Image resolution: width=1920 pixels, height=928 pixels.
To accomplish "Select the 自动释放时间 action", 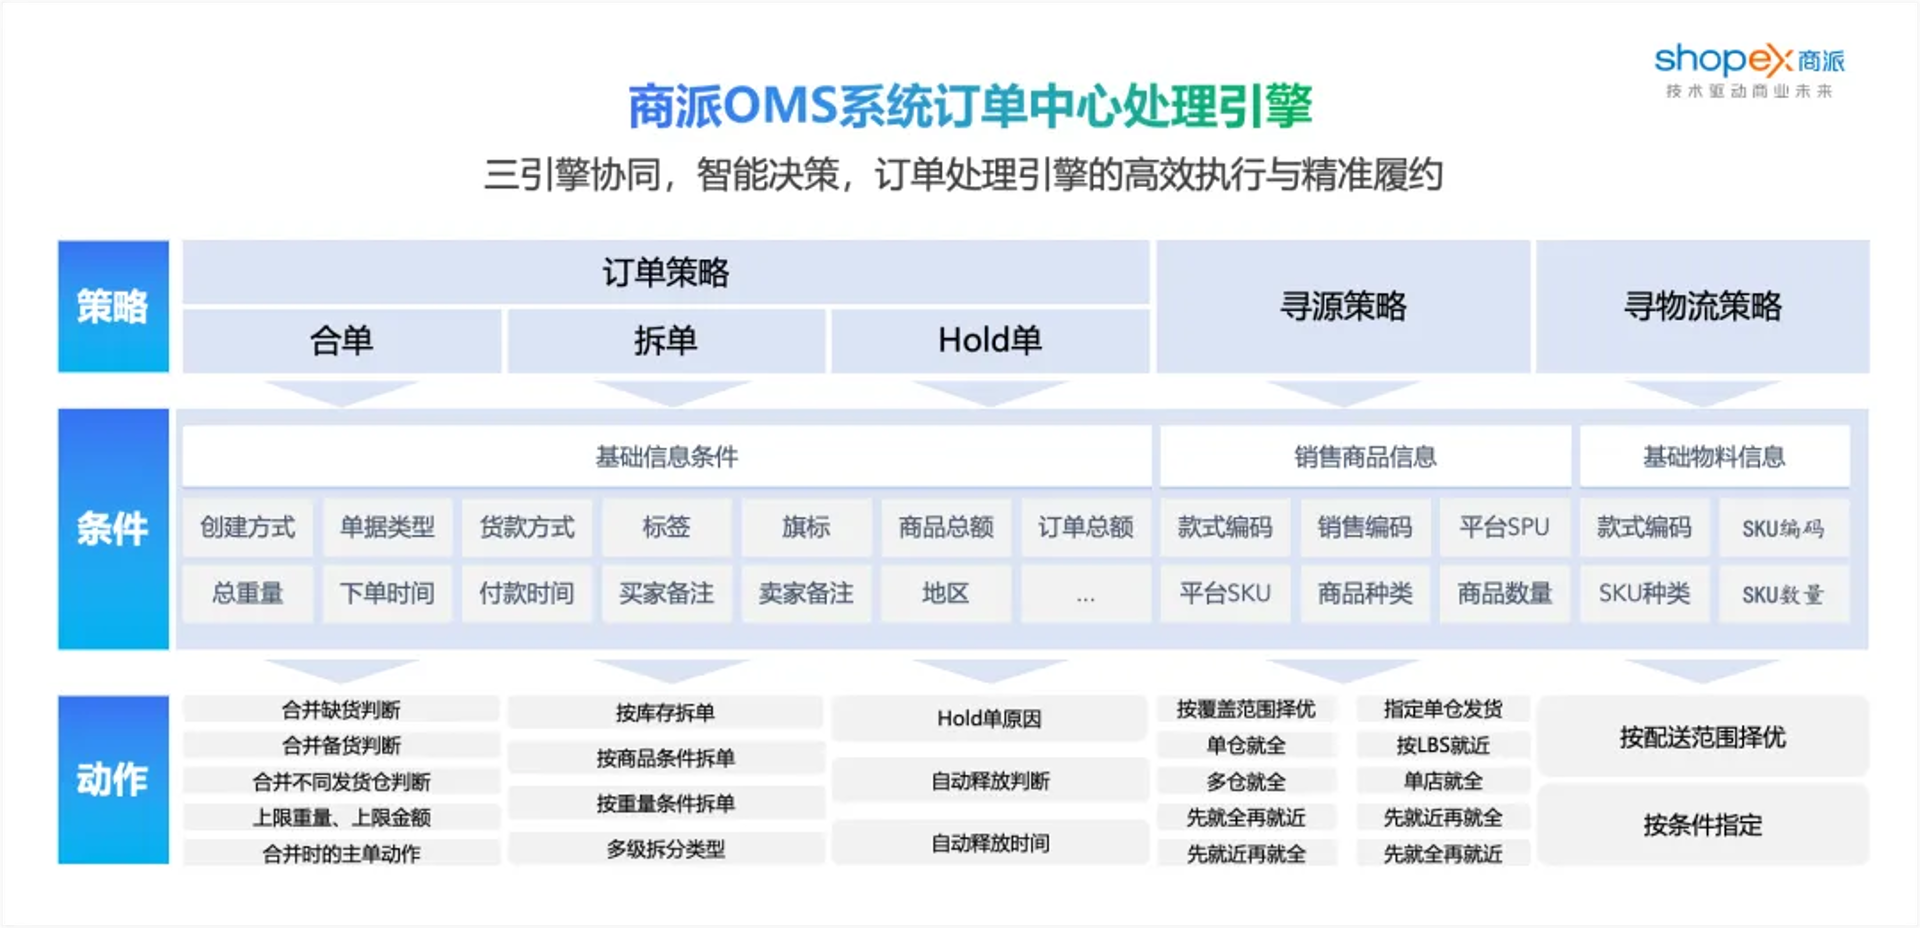I will [x=990, y=843].
